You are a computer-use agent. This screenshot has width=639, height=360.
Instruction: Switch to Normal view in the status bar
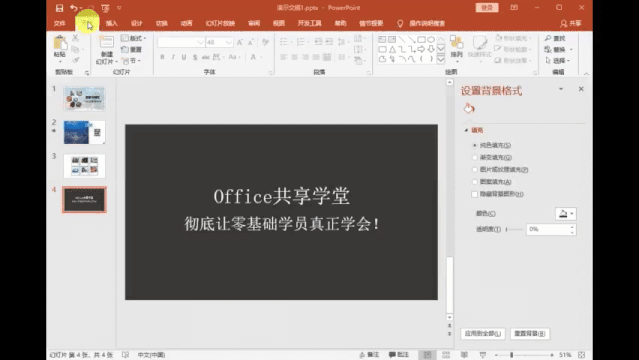[x=427, y=355]
